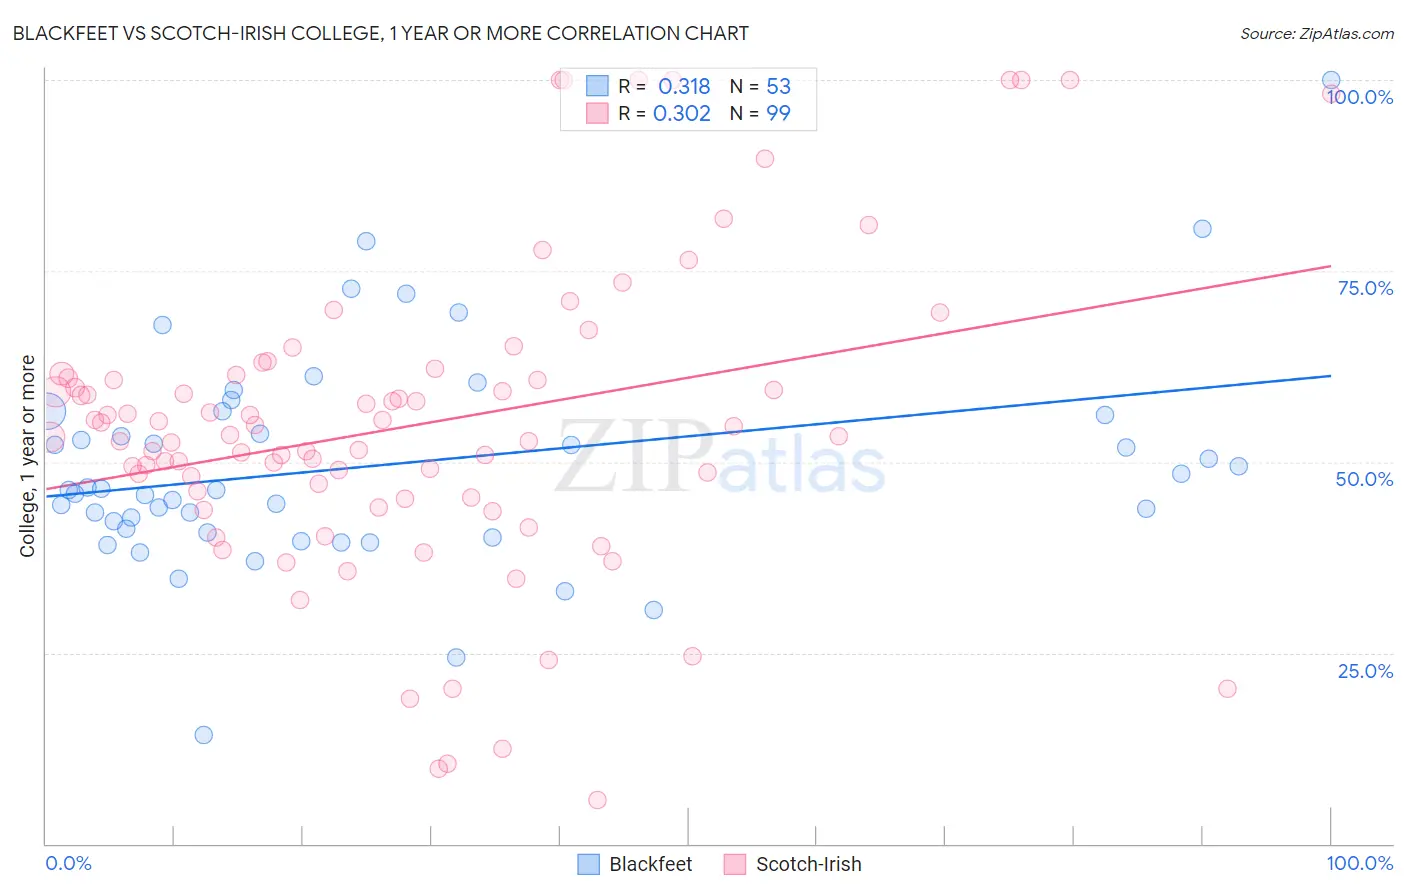The image size is (1406, 892).
Task: Click the 50.0% y-axis label
Action: (1364, 479)
